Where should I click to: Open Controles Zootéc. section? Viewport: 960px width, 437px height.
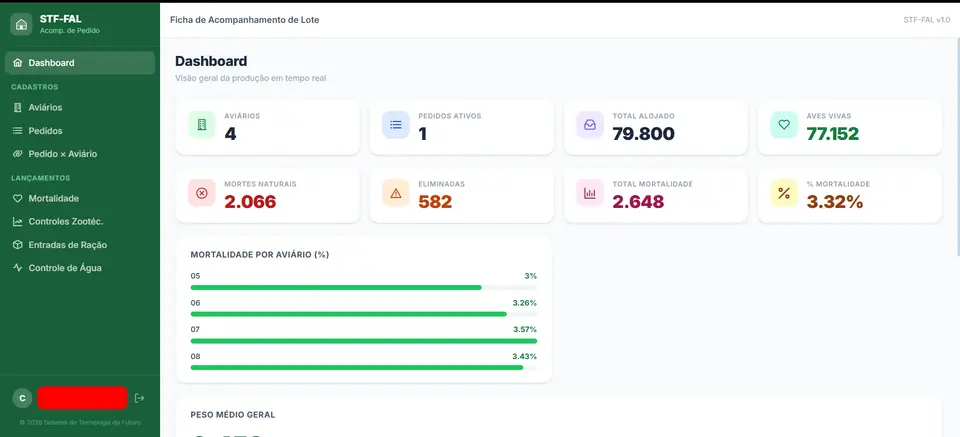point(80,222)
